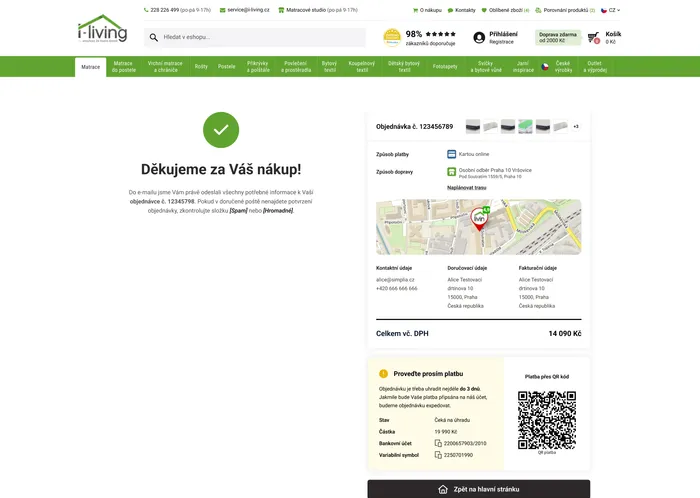Click the +3 more products badge

[576, 127]
